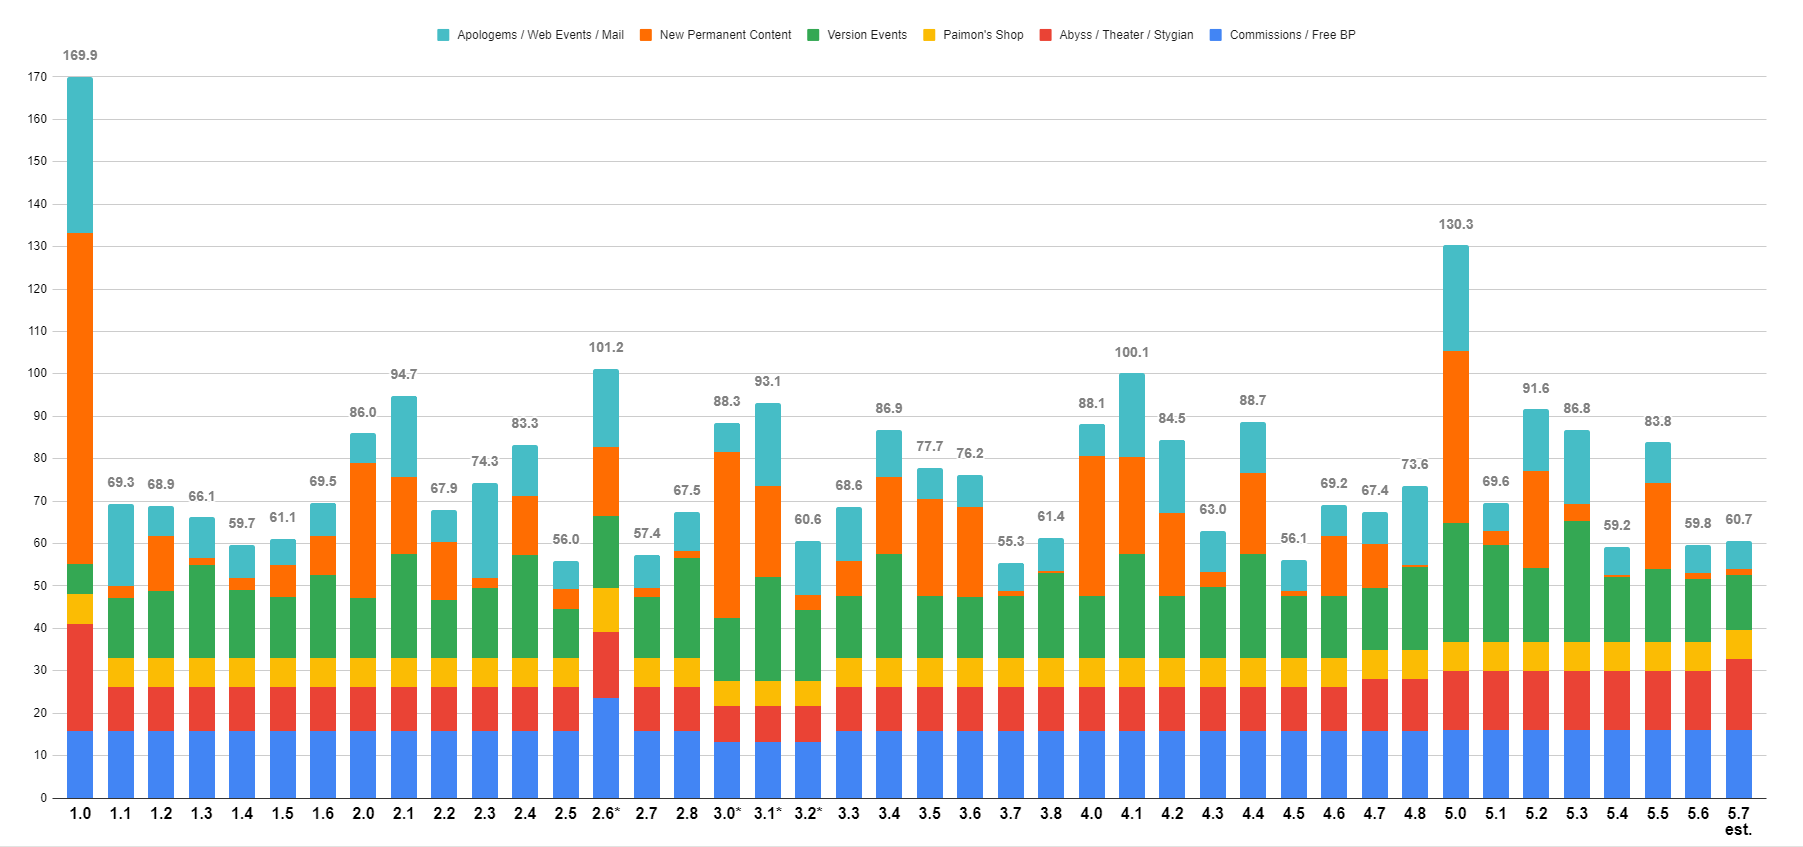Click the orange segment of bar 5.0
Viewport: 1803px width, 847px height.
pos(1456,438)
